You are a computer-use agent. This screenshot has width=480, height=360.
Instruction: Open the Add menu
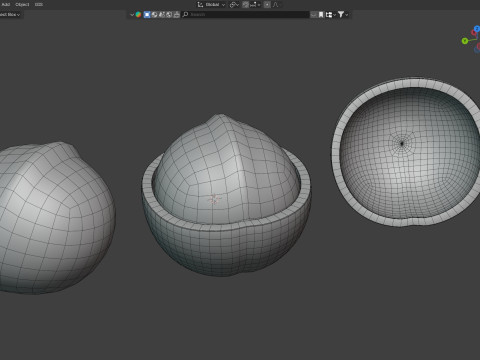click(6, 5)
